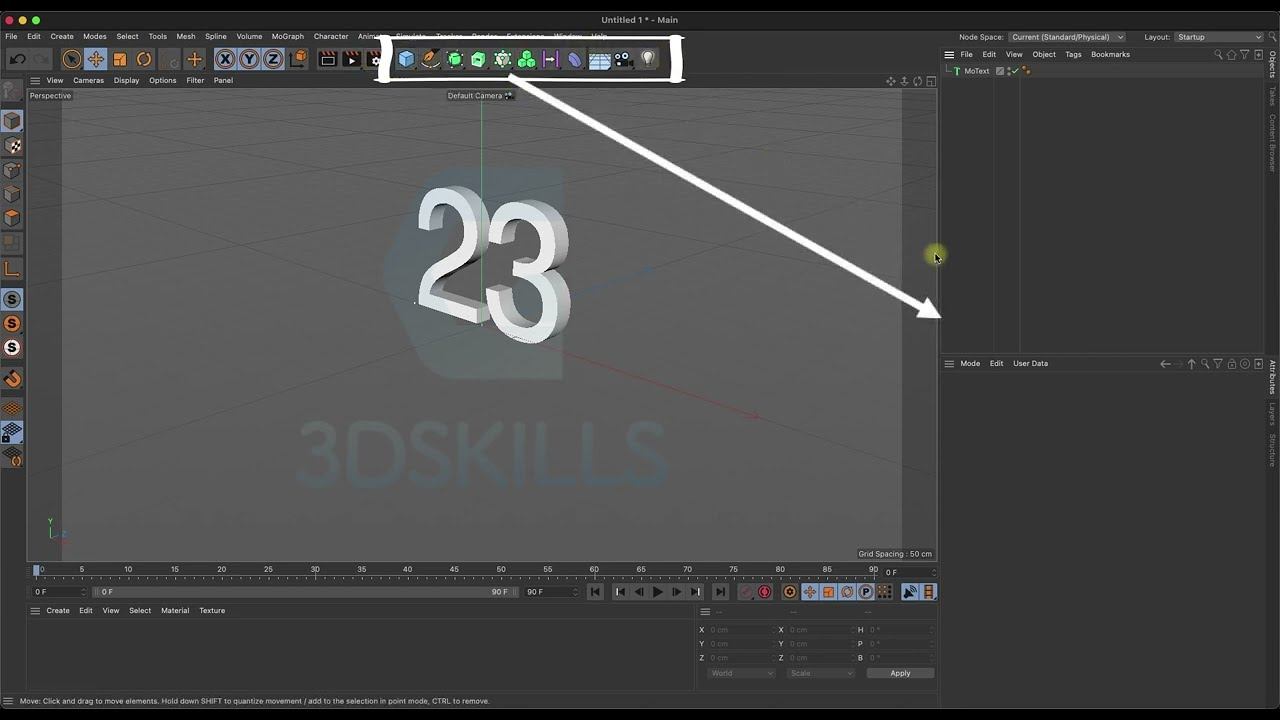
Task: Toggle Parameter keyframe recording P icon
Action: tap(866, 592)
